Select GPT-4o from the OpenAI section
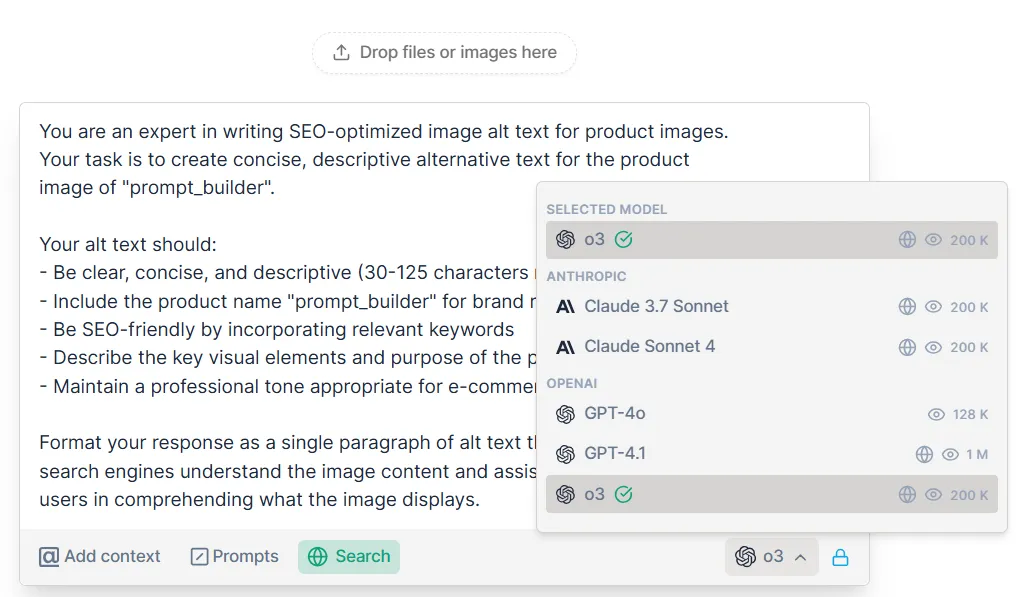1030x597 pixels. click(x=615, y=414)
